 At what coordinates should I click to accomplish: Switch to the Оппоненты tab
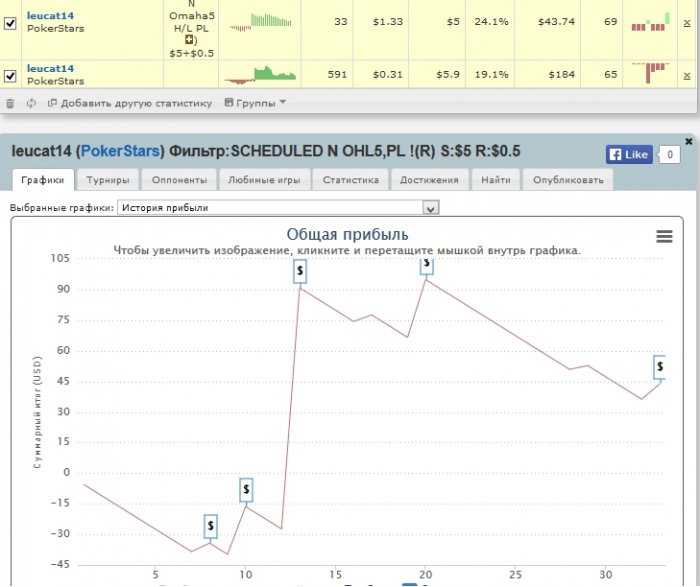[x=179, y=180]
